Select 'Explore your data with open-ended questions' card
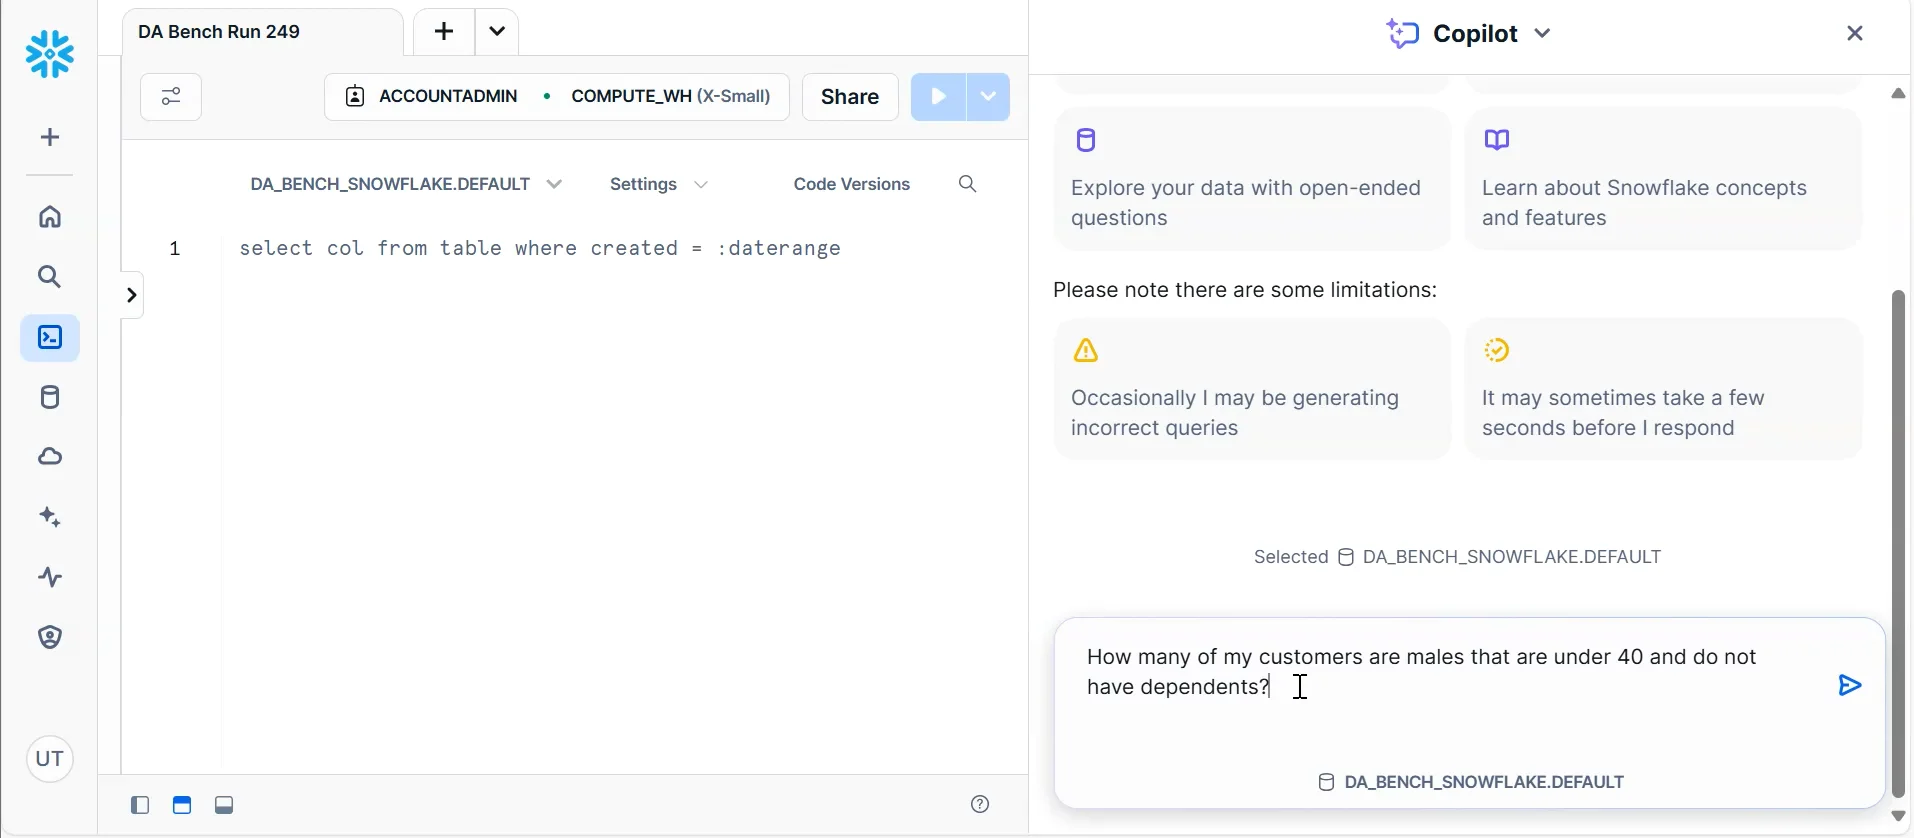1914x838 pixels. click(x=1252, y=179)
